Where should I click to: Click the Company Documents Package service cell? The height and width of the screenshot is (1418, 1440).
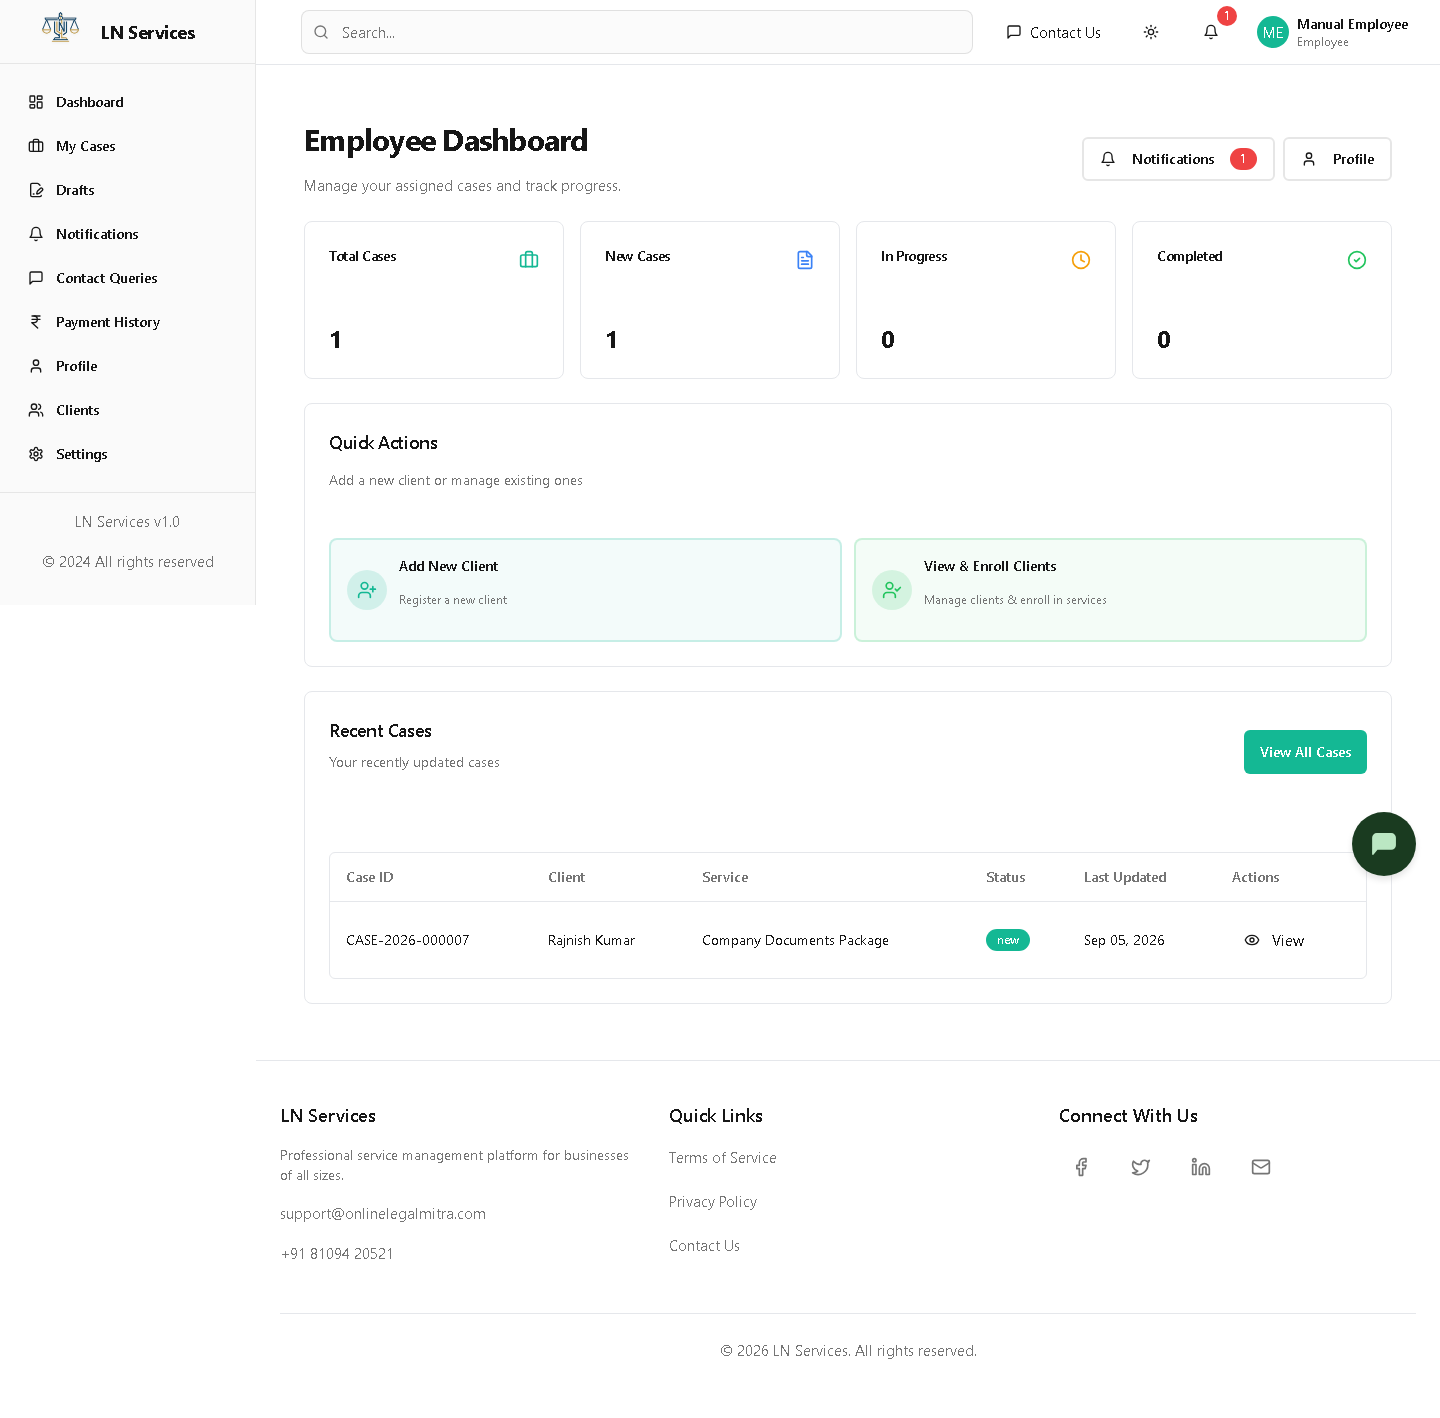(795, 940)
